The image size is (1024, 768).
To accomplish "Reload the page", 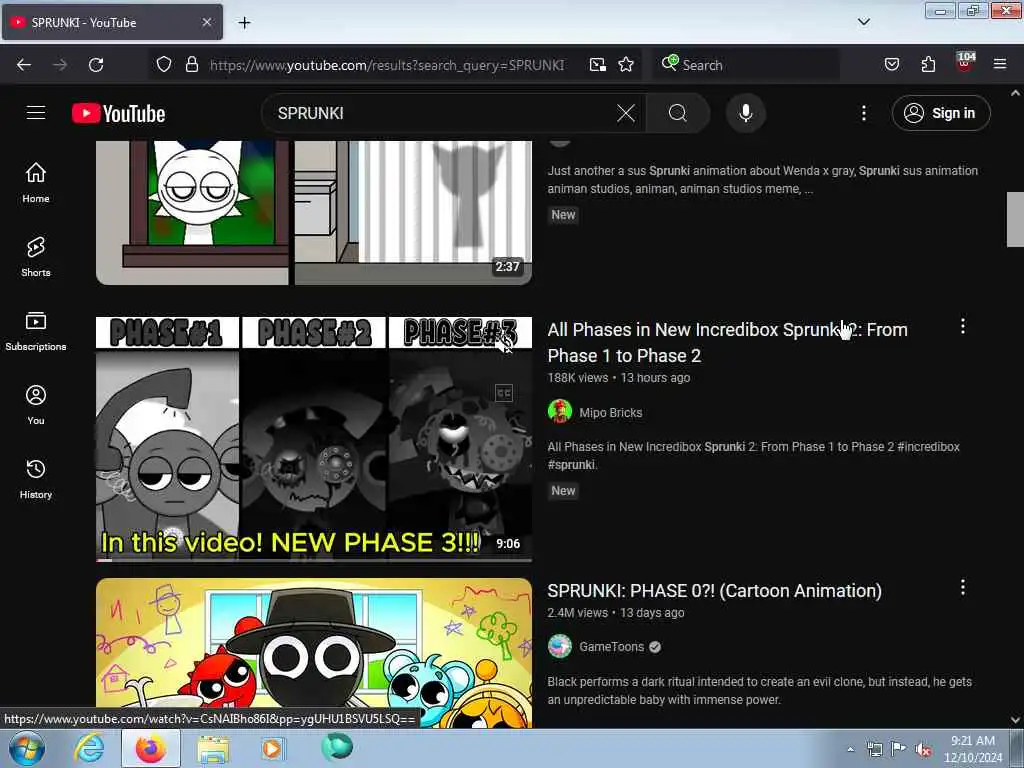I will pyautogui.click(x=96, y=65).
